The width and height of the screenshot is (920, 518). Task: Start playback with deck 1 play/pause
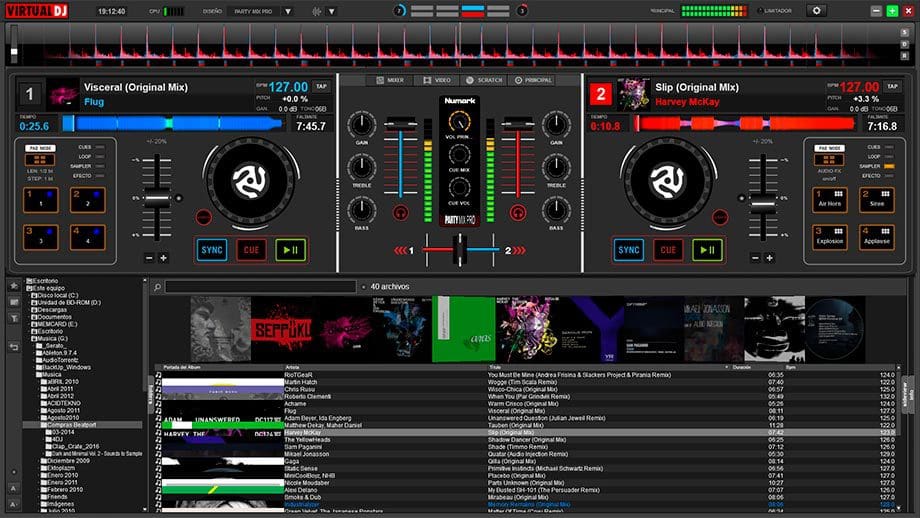(290, 250)
